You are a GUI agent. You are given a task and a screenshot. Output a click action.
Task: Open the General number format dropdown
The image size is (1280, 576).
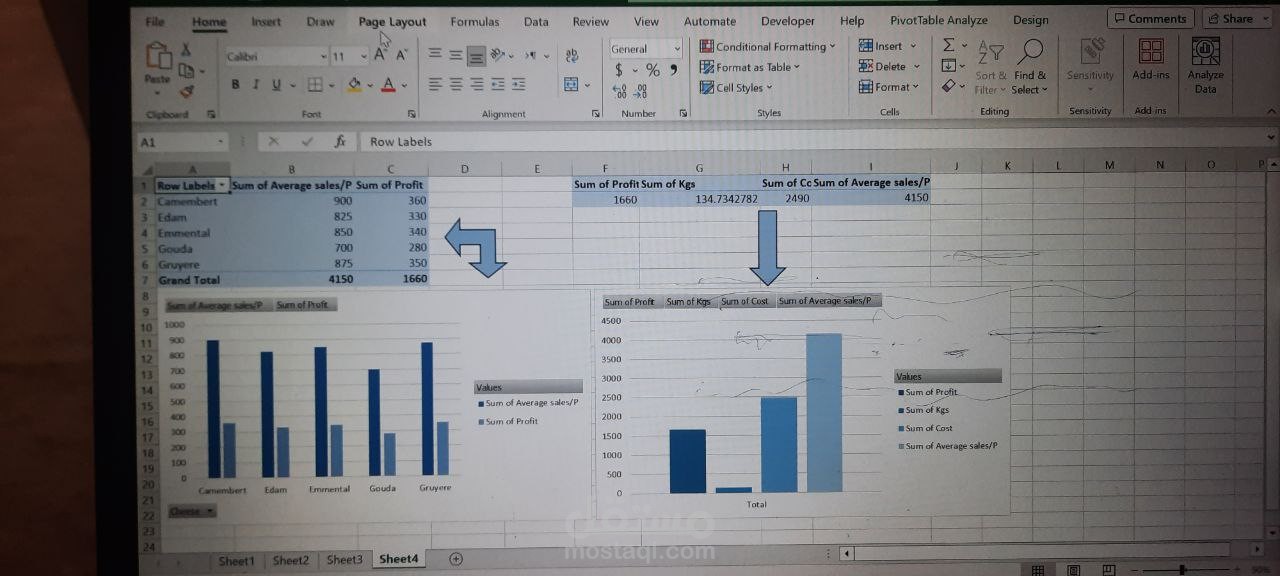[677, 48]
